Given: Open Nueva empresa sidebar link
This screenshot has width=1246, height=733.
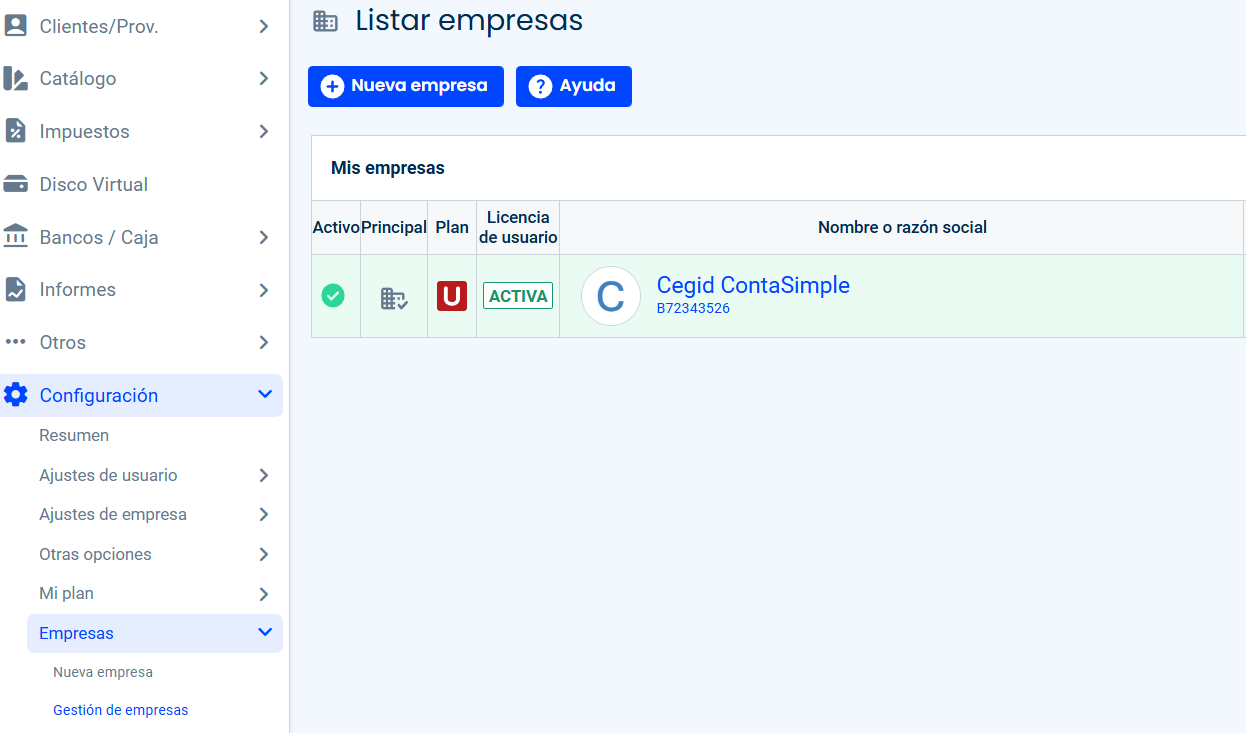Looking at the screenshot, I should [x=103, y=672].
